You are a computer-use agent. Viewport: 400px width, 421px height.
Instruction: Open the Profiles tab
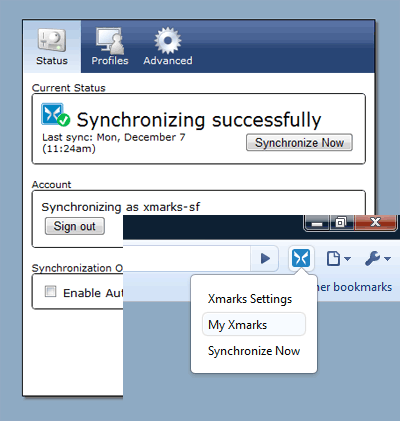[x=110, y=47]
